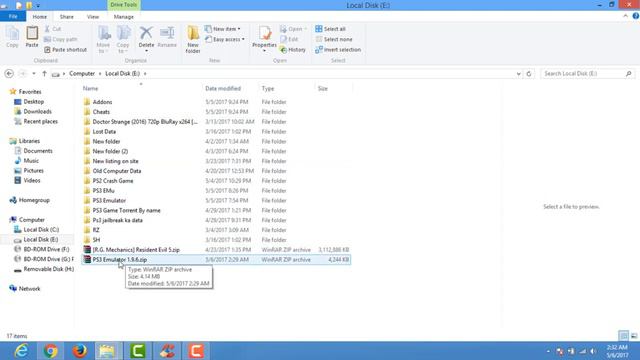Switch to the Share tab
This screenshot has width=640, height=360.
(x=67, y=17)
